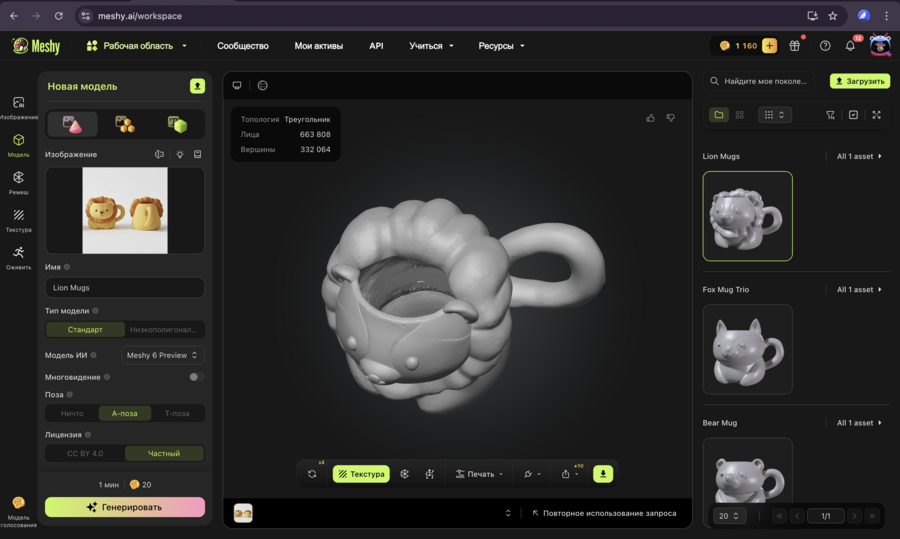Select the Т-поза pose option

[x=177, y=413]
